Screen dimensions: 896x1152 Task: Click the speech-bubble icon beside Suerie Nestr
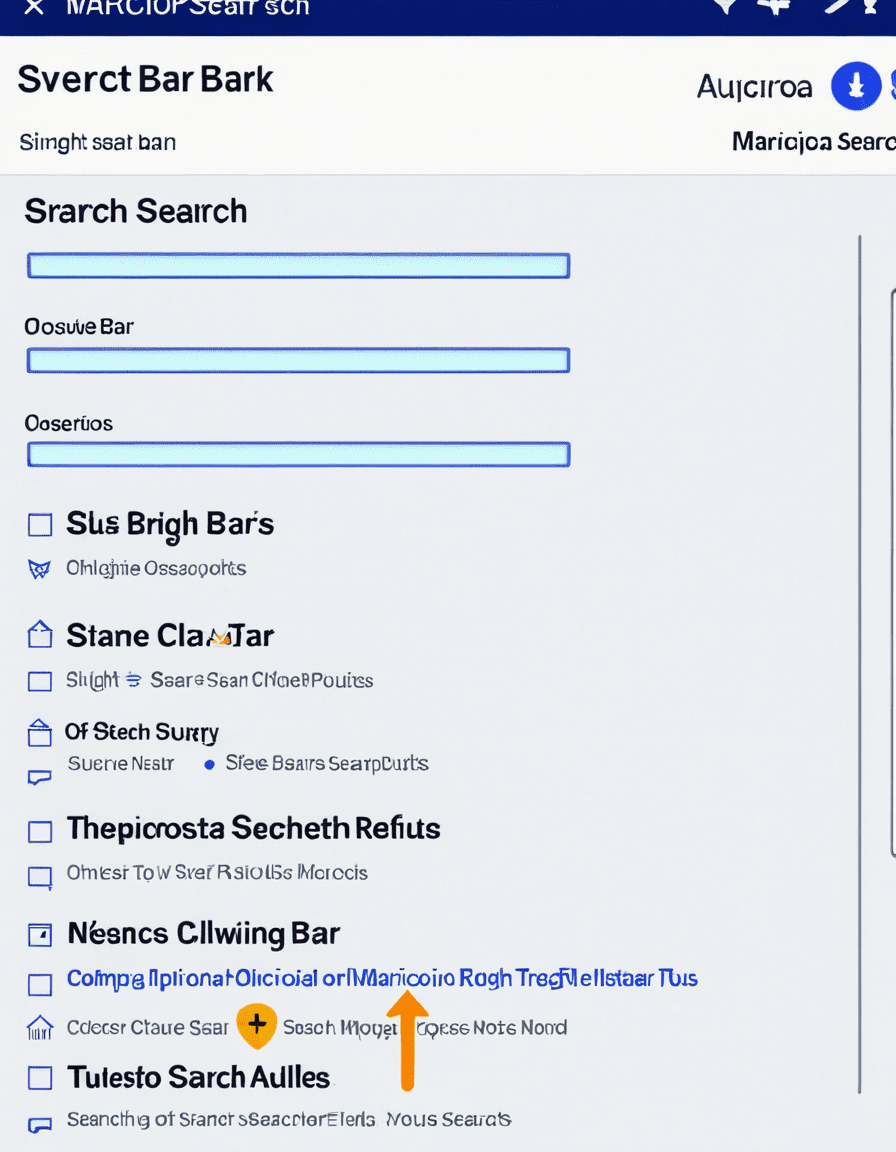tap(40, 777)
